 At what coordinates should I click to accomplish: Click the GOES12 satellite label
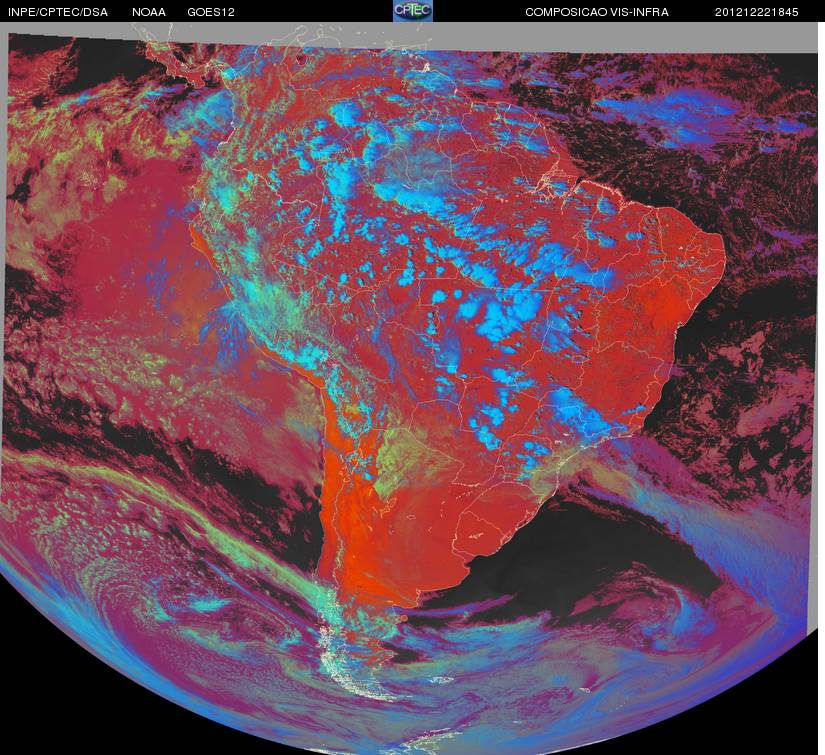coord(211,12)
